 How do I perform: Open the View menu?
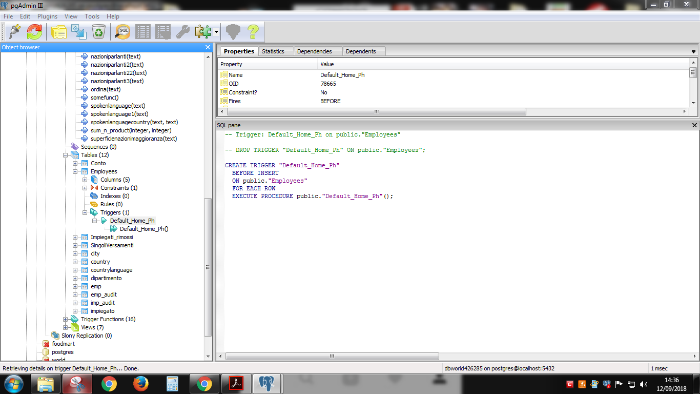(71, 17)
